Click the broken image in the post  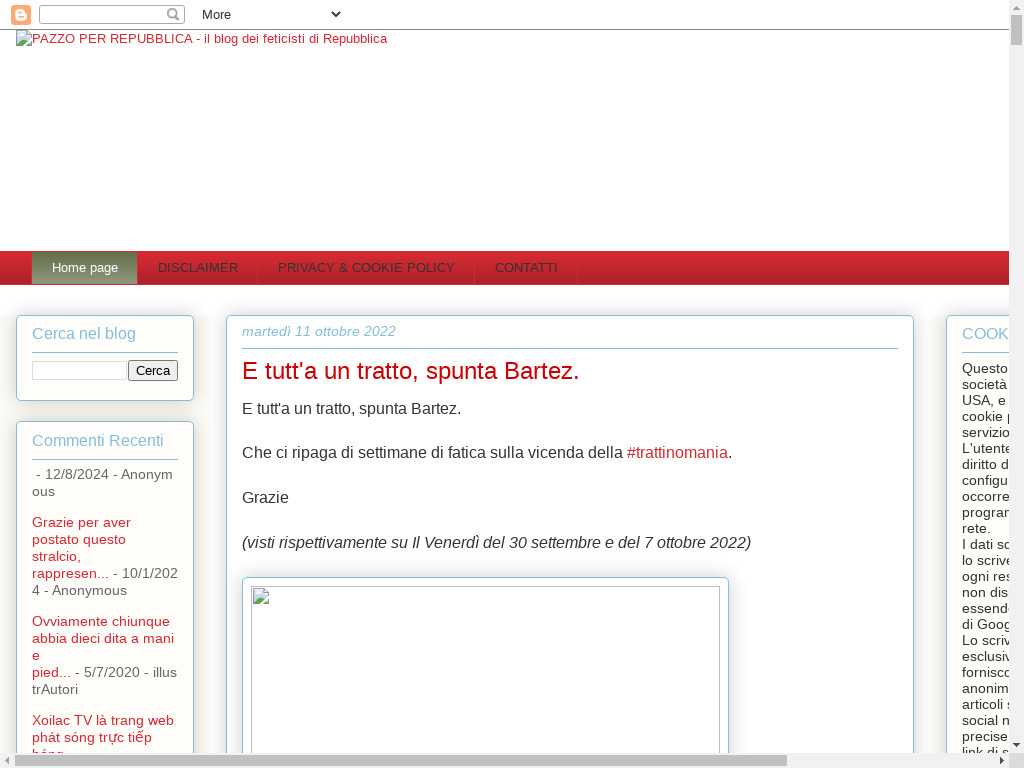(x=485, y=670)
